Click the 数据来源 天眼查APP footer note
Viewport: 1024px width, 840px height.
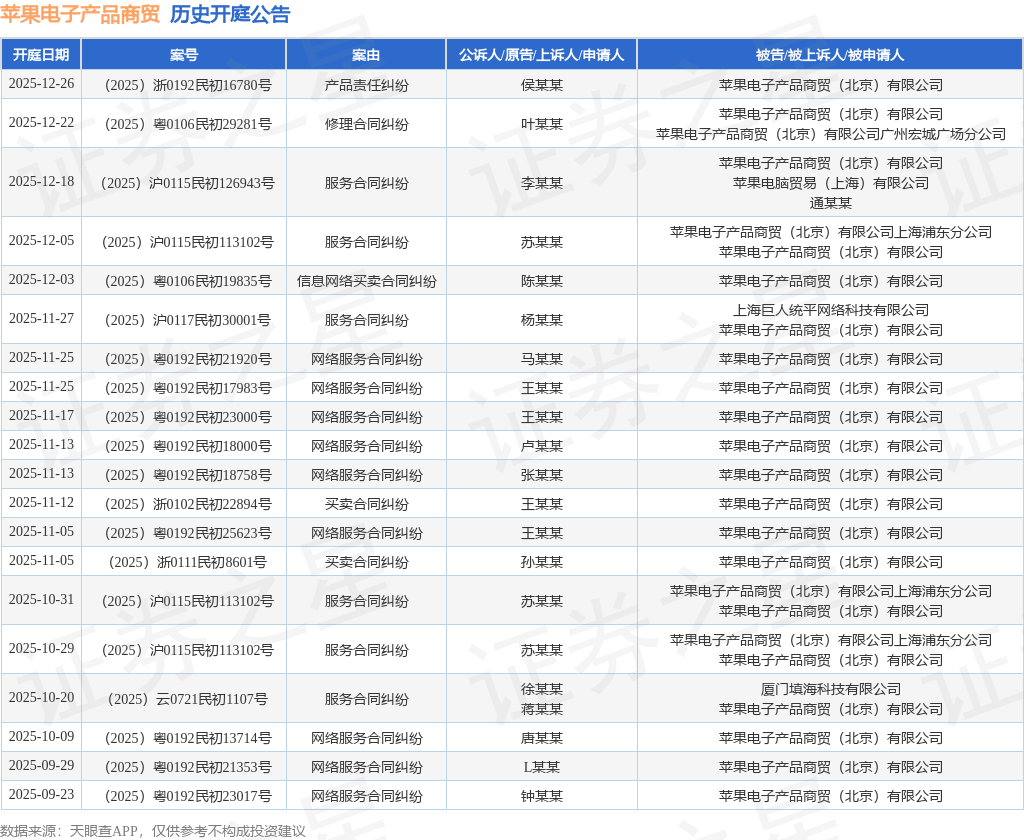tap(152, 831)
